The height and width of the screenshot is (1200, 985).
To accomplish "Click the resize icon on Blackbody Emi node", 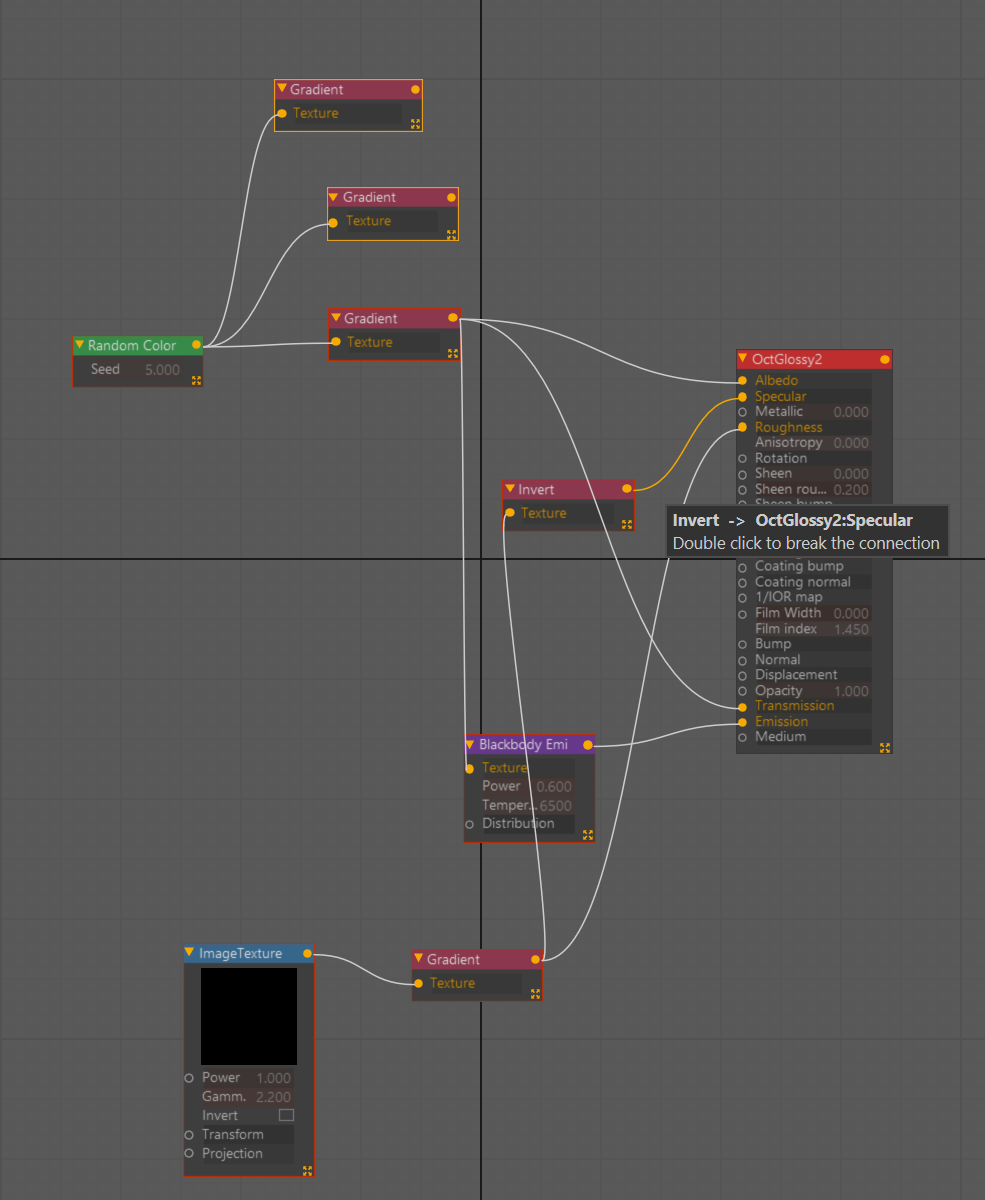I will coord(588,834).
